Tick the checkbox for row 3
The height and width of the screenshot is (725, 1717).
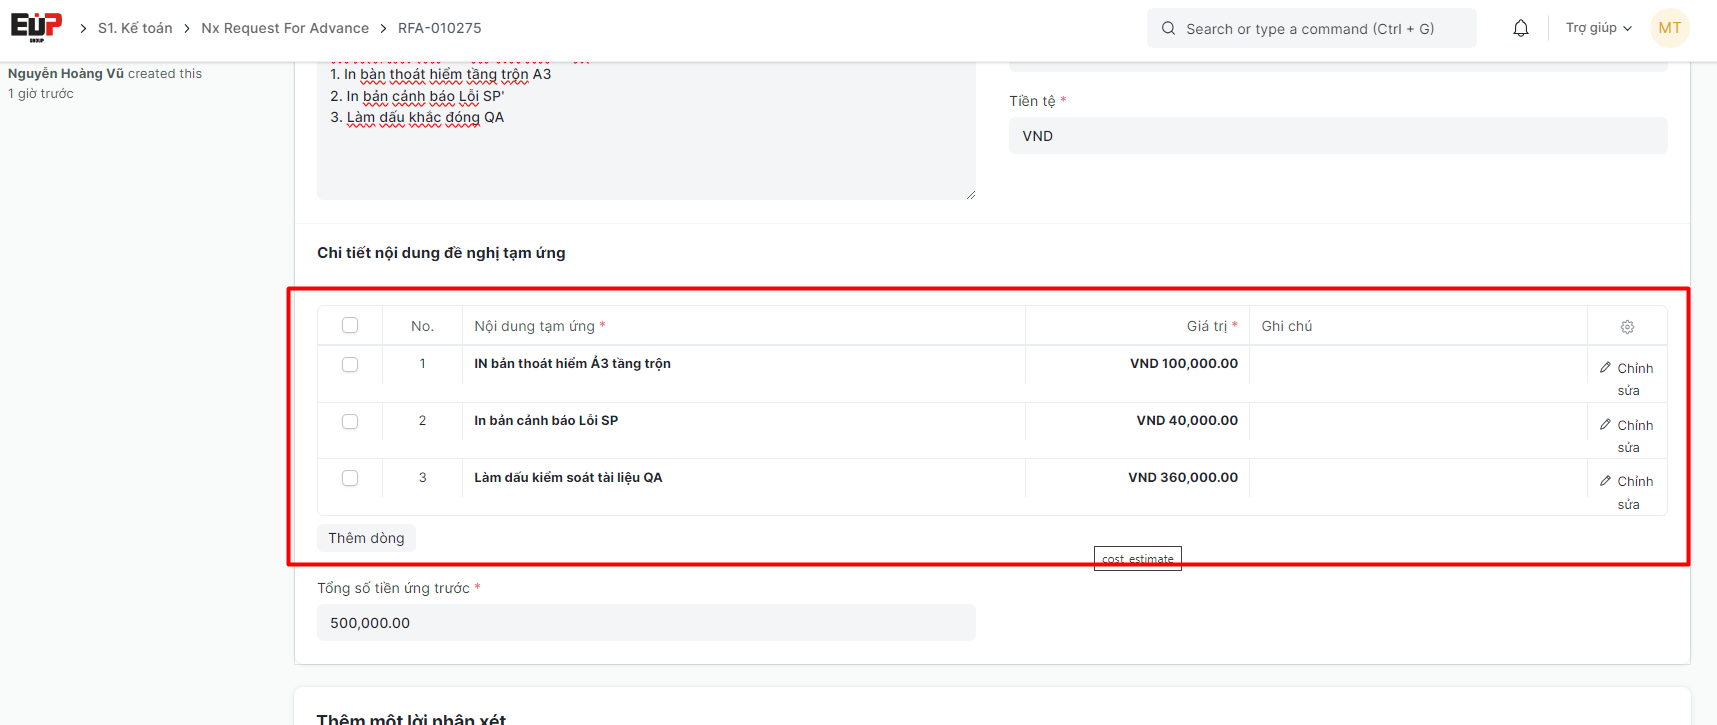point(350,478)
